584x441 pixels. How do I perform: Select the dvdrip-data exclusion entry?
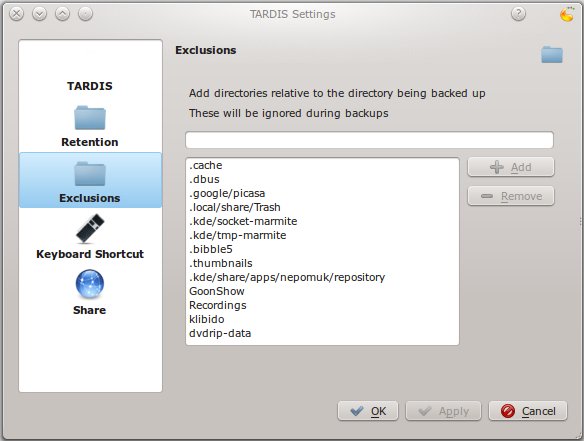[x=322, y=333]
